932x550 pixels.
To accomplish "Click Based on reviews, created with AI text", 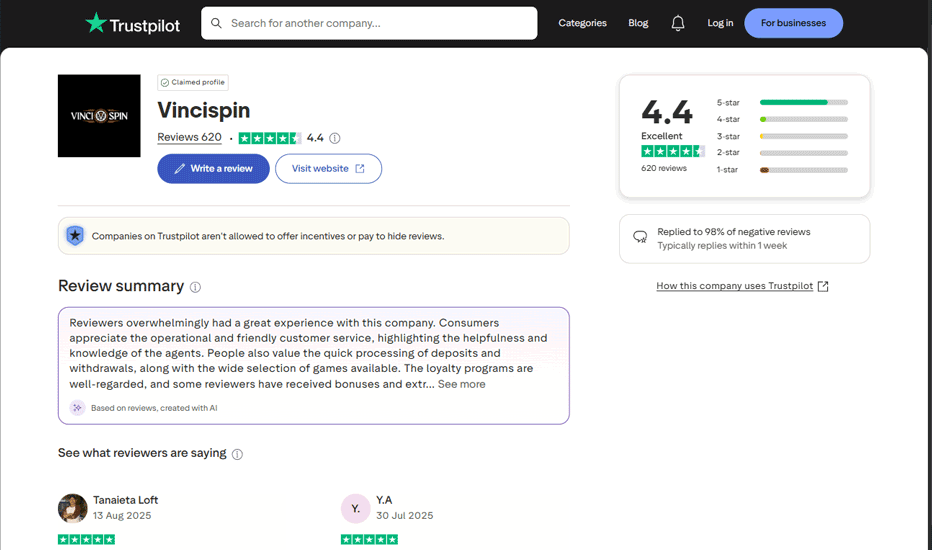I will (154, 408).
